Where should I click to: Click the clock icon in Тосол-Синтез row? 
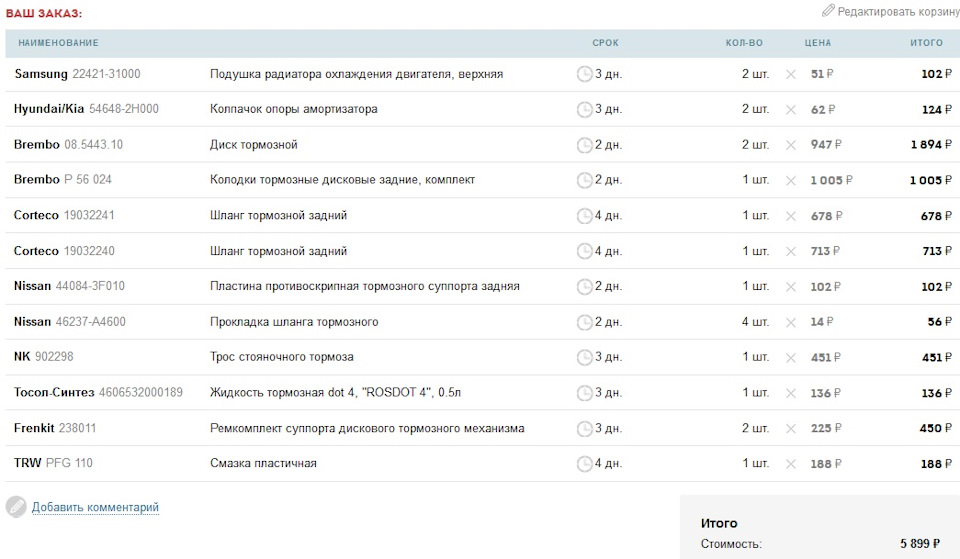(585, 392)
